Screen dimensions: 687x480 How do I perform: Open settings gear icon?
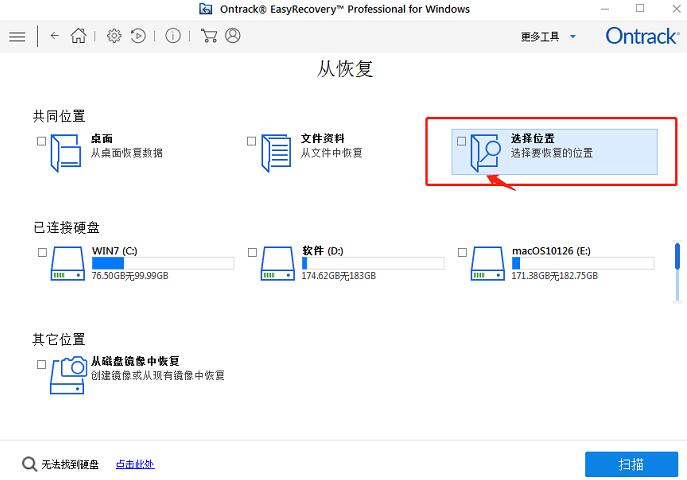click(x=114, y=36)
